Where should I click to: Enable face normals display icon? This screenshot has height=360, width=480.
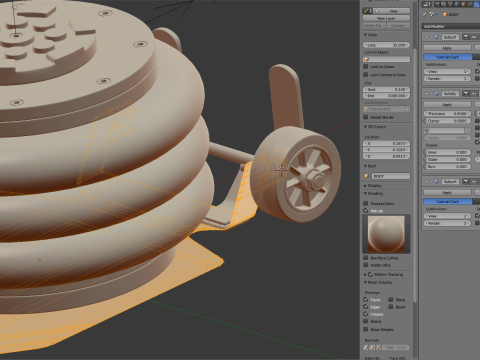(x=378, y=347)
